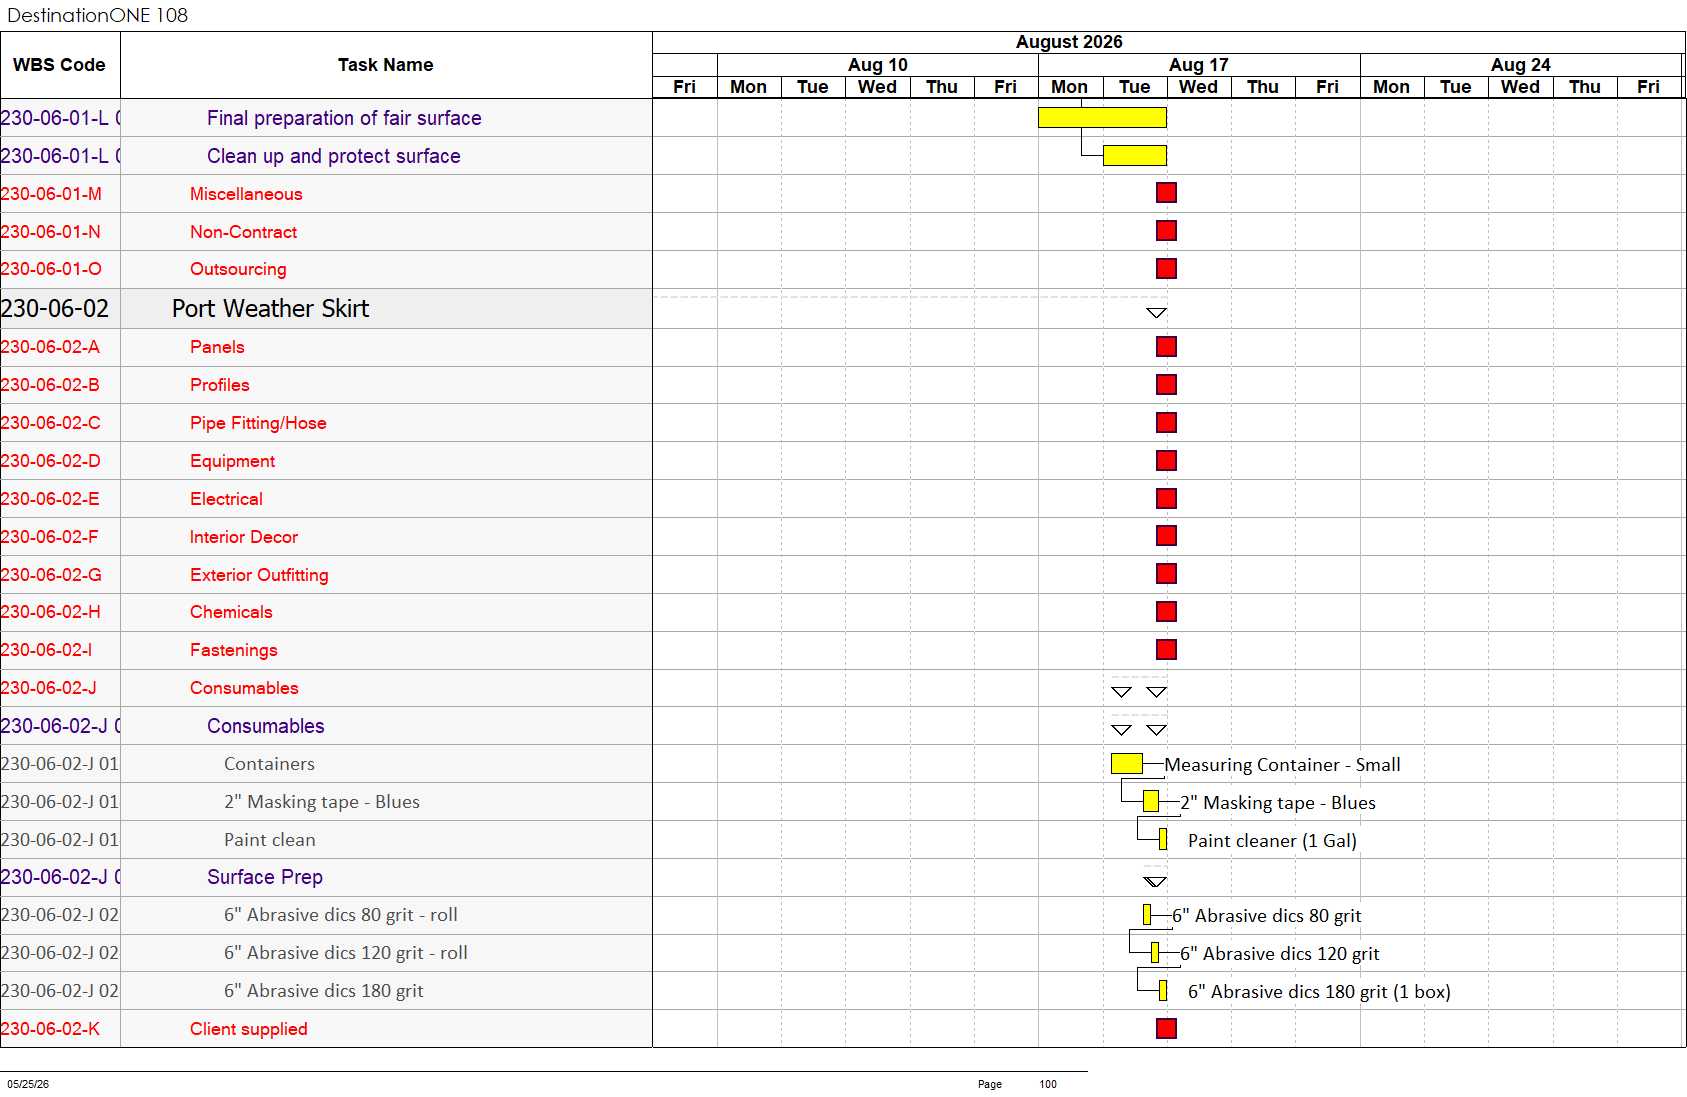Click the Port Weather Skirt summary triangle
The width and height of the screenshot is (1687, 1097).
pos(1156,313)
